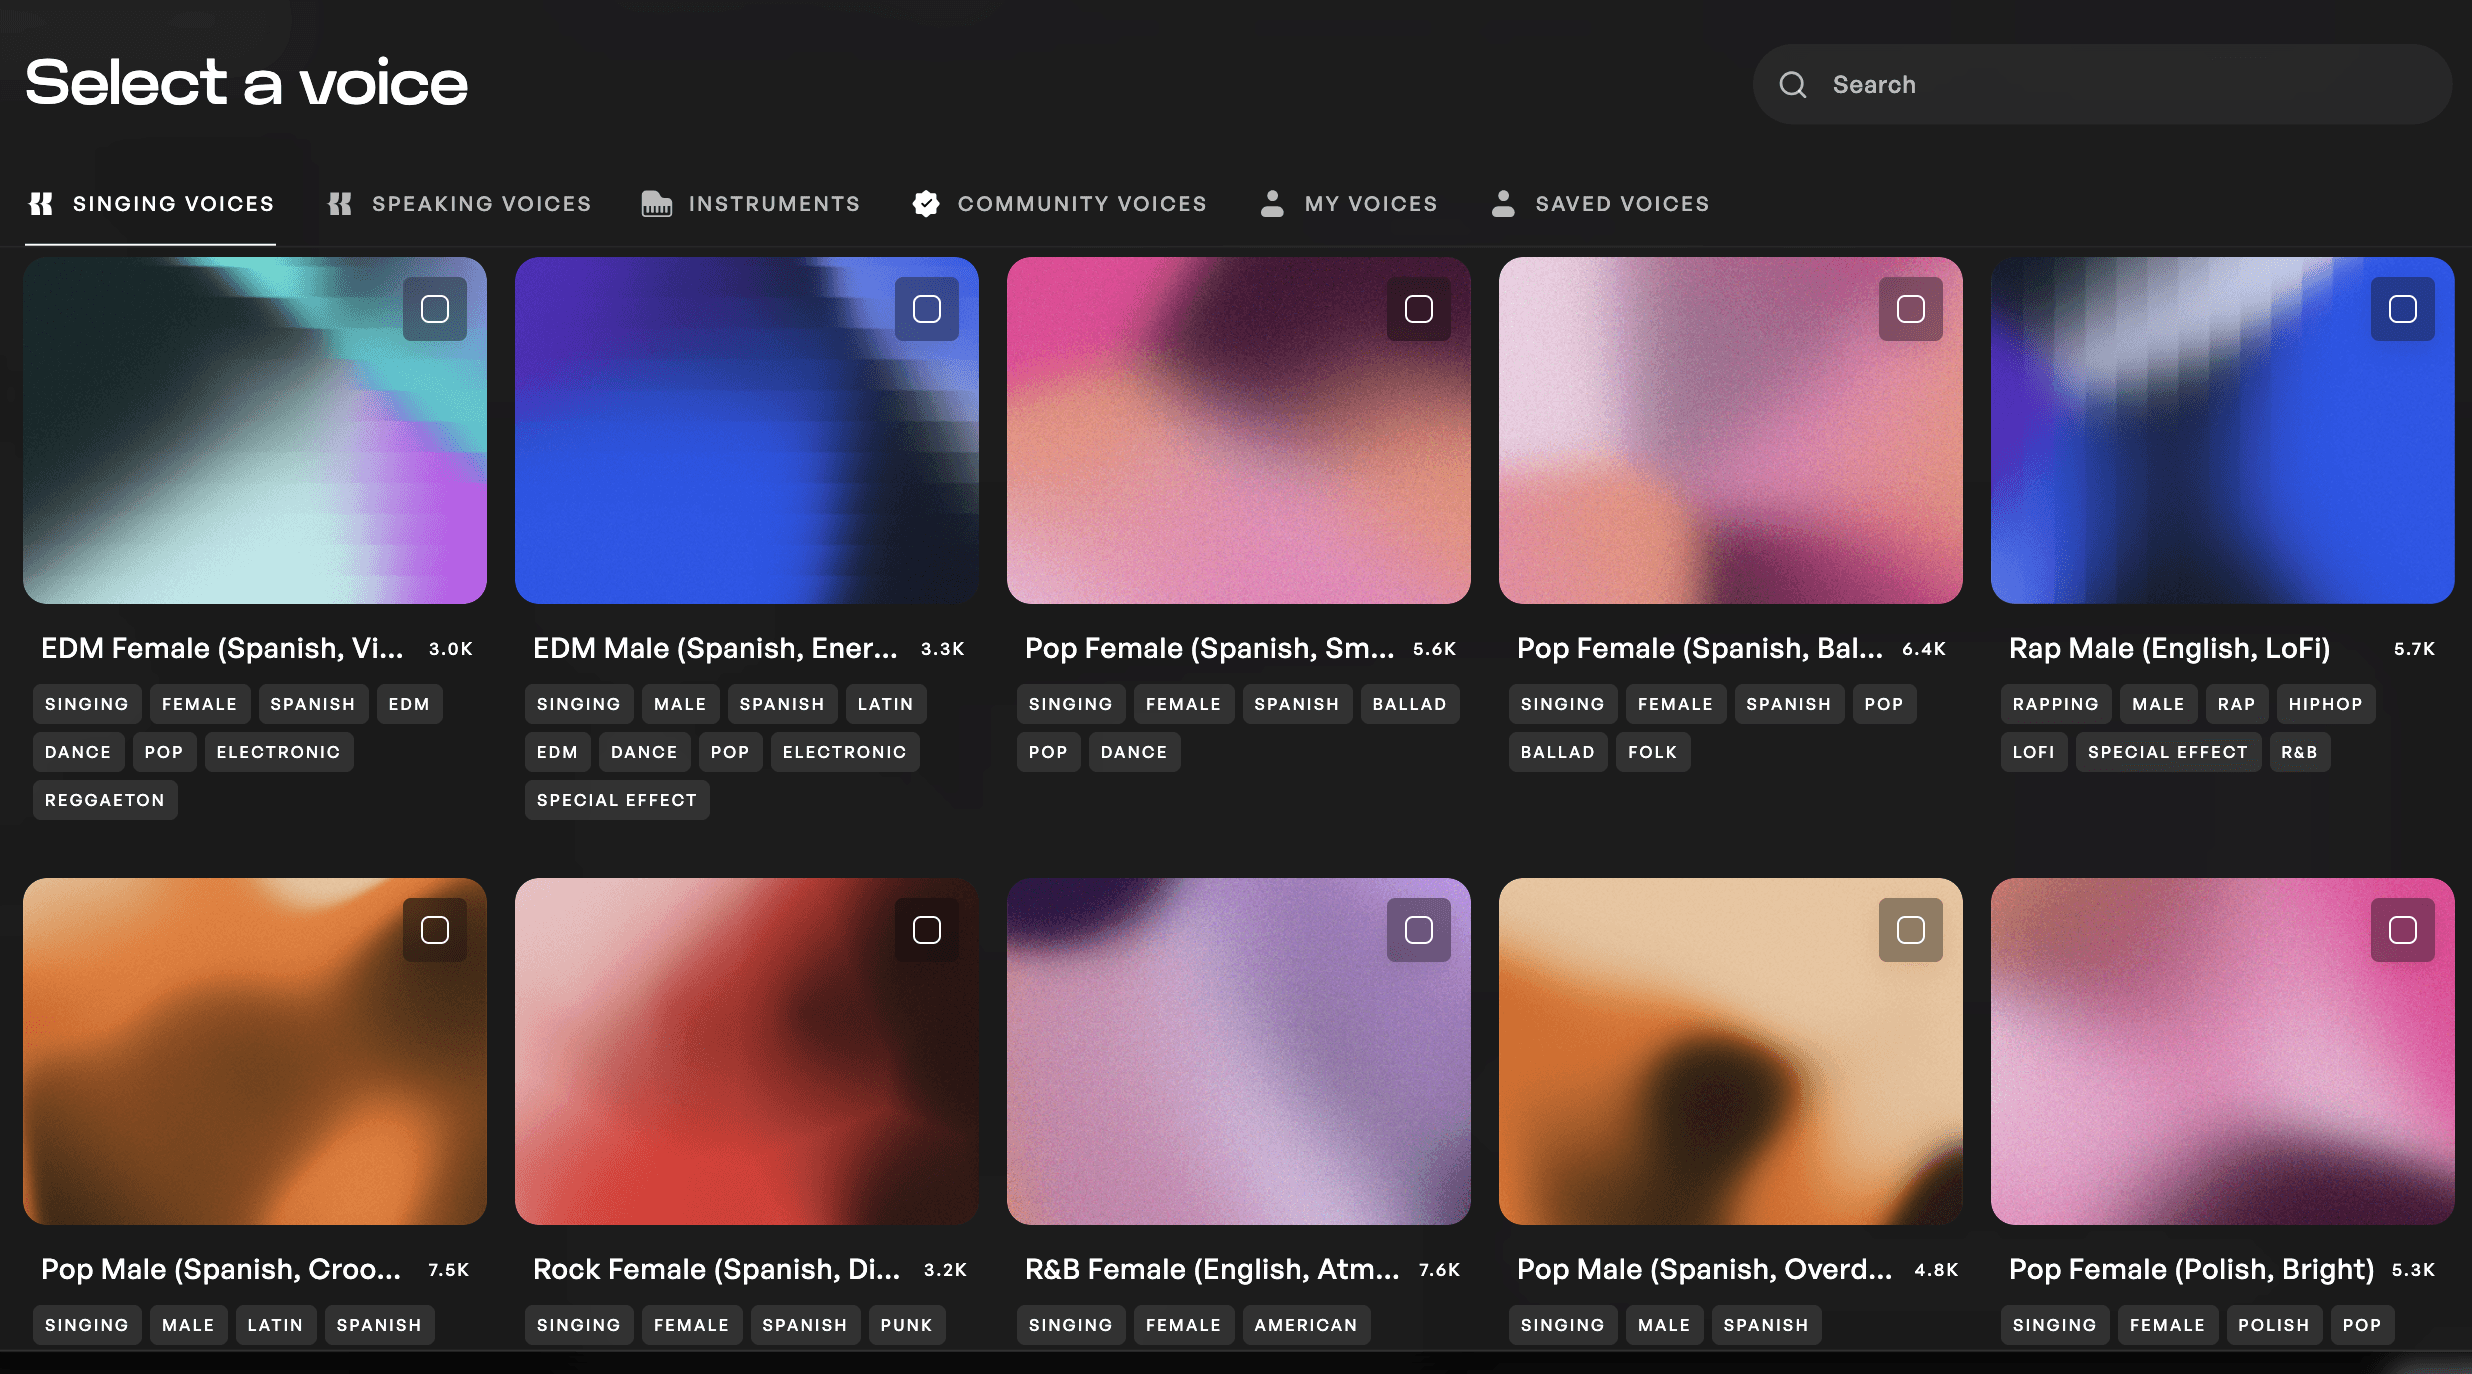The height and width of the screenshot is (1374, 2472).
Task: Click the Pop Male (Spanish, Croo... title
Action: (x=221, y=1270)
